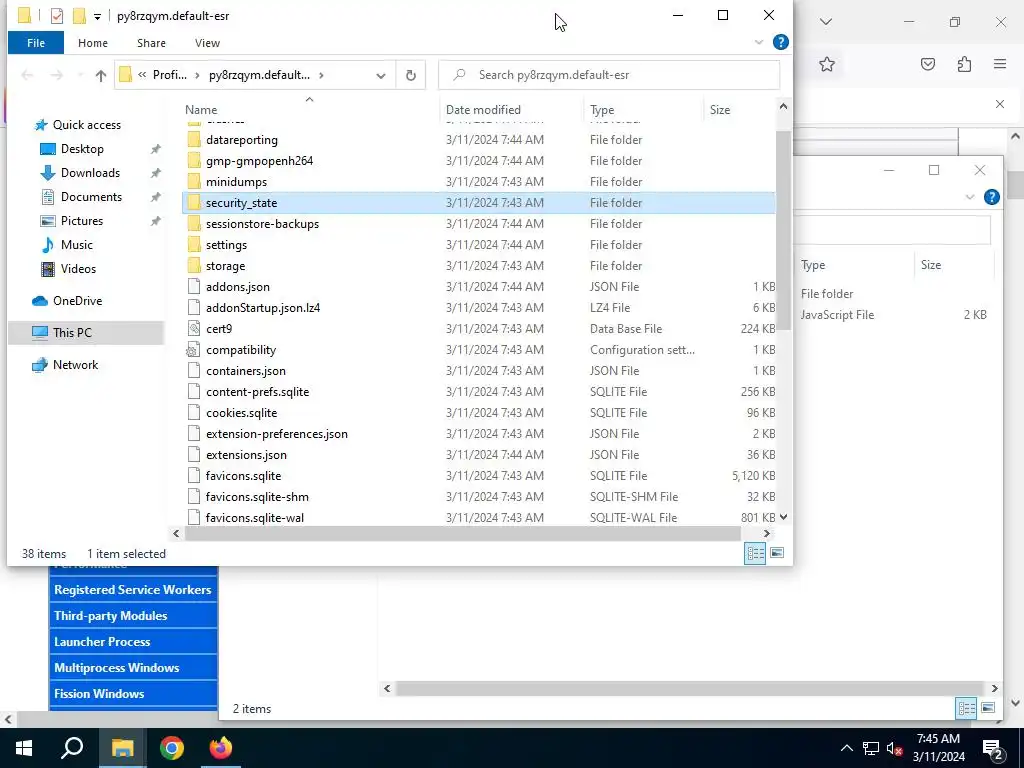Click horizontal scrollbar right arrow in file list
Screen dimensions: 1024x768
point(767,534)
